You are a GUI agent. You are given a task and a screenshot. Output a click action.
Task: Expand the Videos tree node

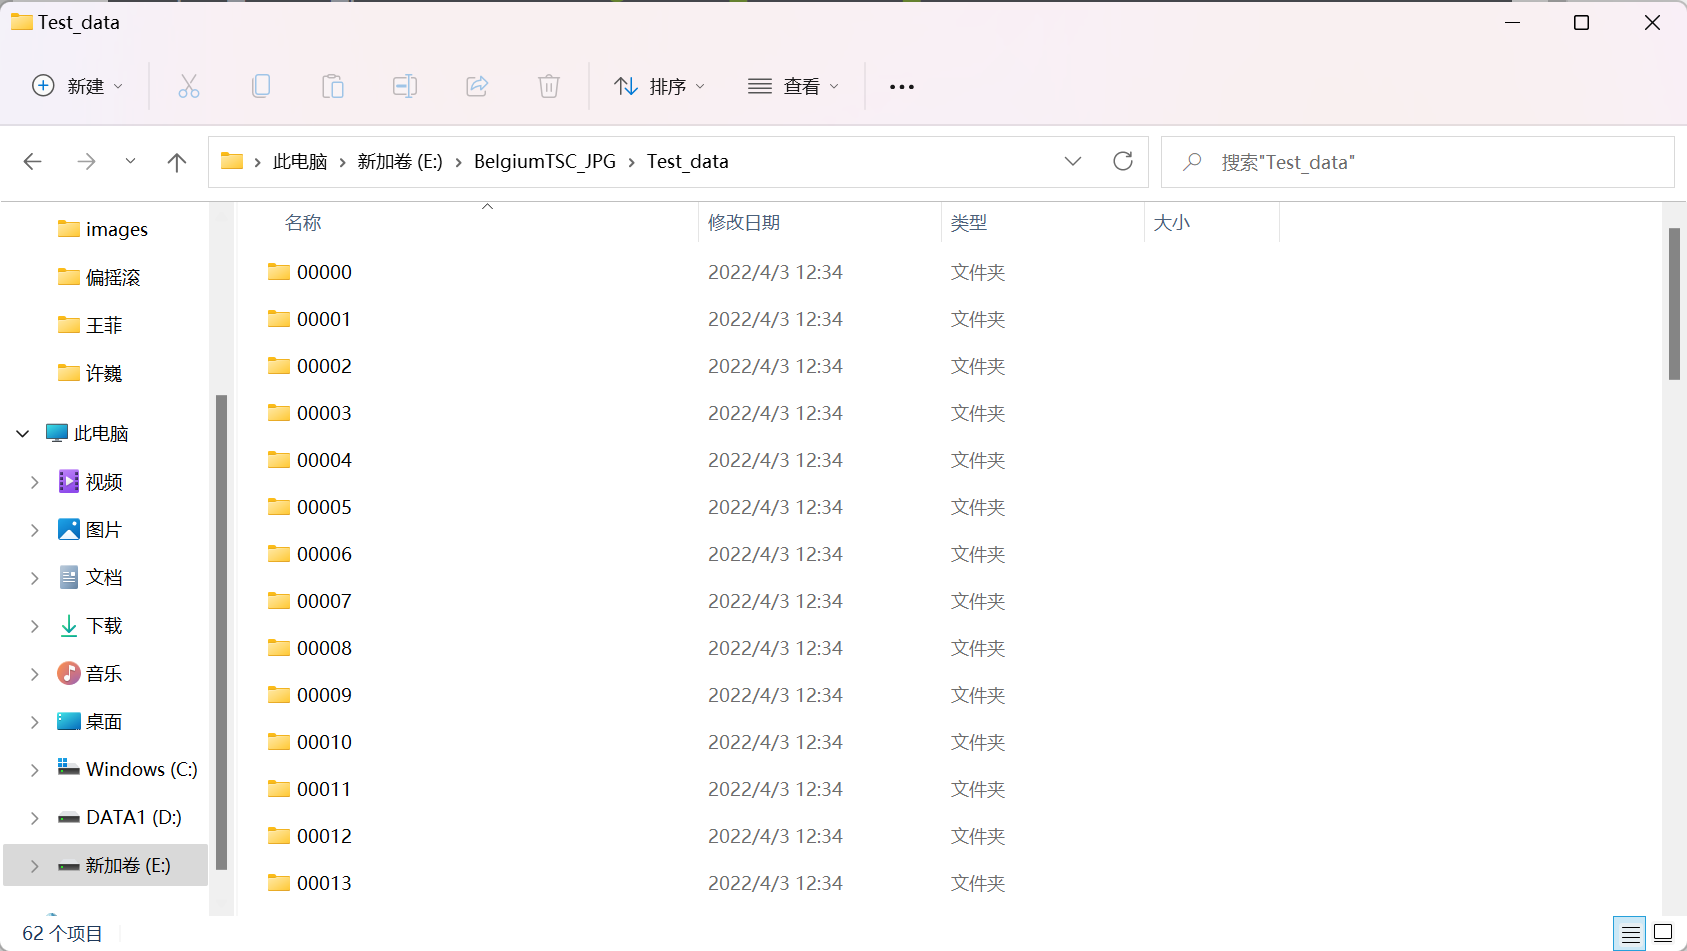[35, 482]
